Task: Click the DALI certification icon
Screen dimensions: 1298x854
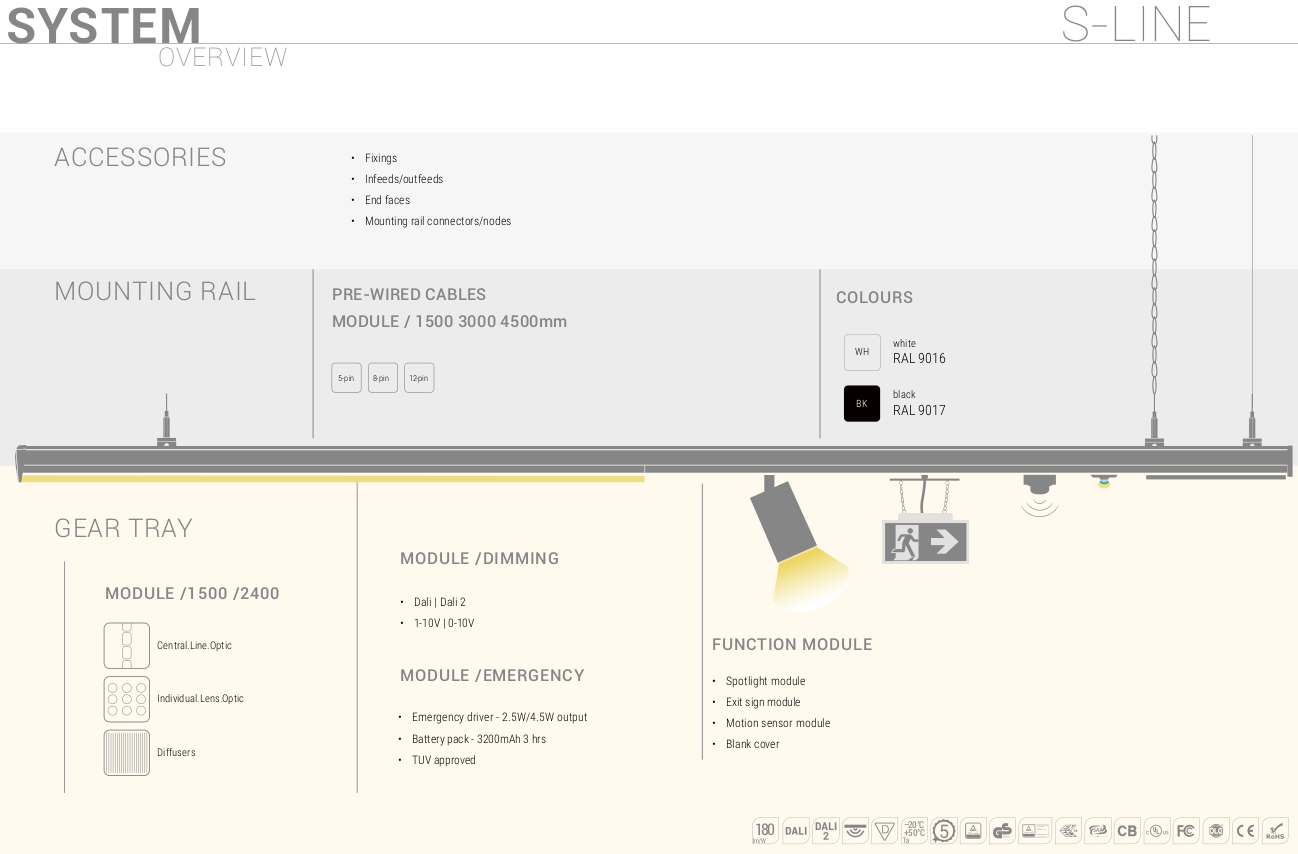Action: [796, 830]
